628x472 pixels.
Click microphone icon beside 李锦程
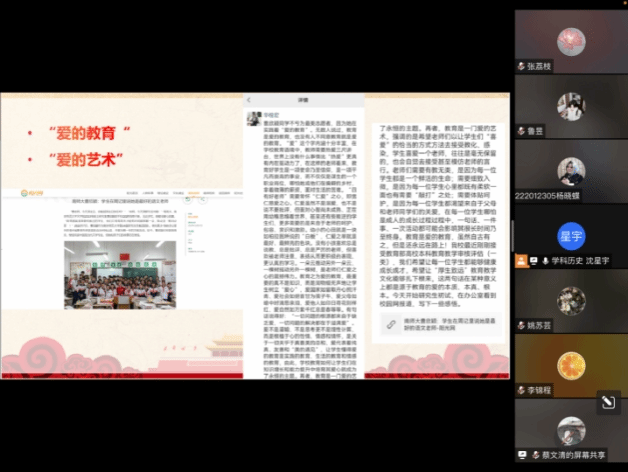pyautogui.click(x=521, y=391)
